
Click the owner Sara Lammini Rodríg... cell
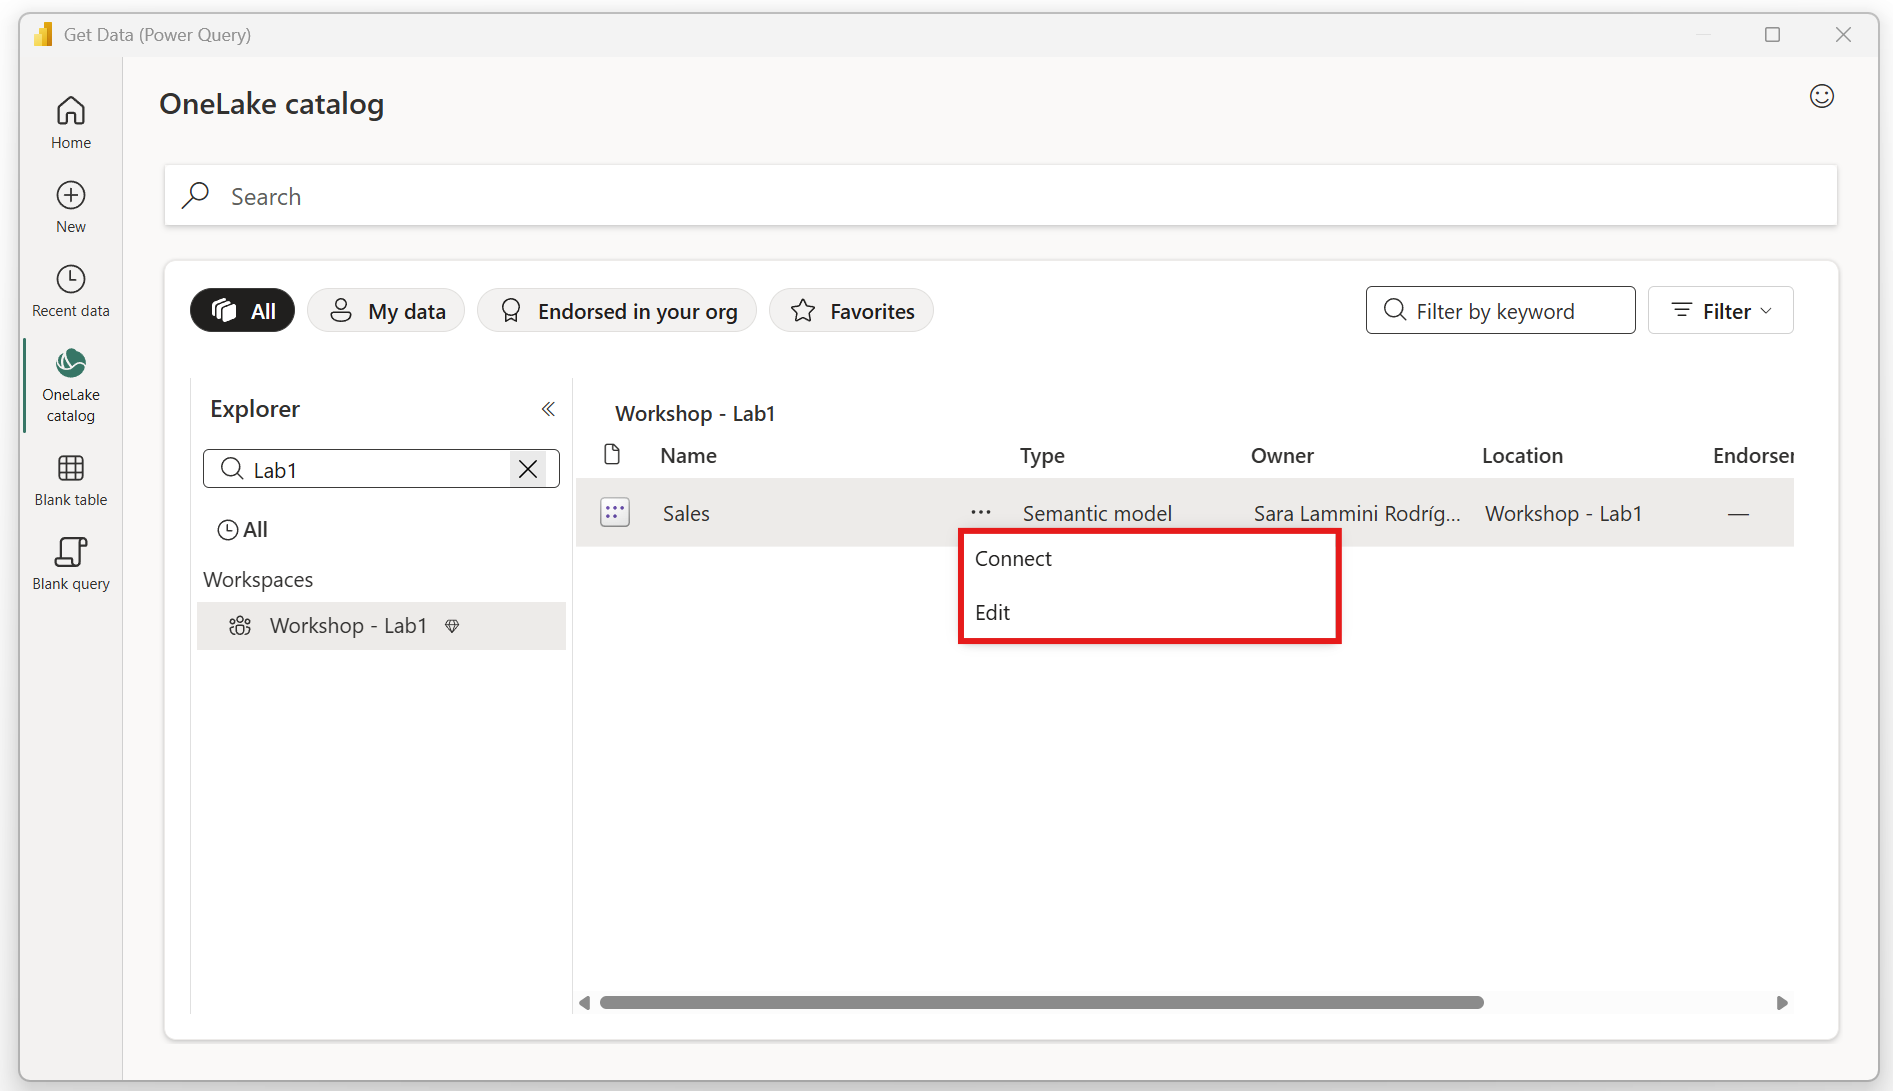pos(1357,514)
